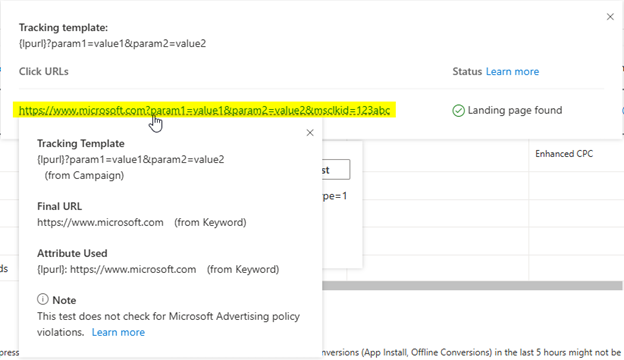Click the policy violations note text
Viewport: 624px width, 360px height.
pos(168,324)
